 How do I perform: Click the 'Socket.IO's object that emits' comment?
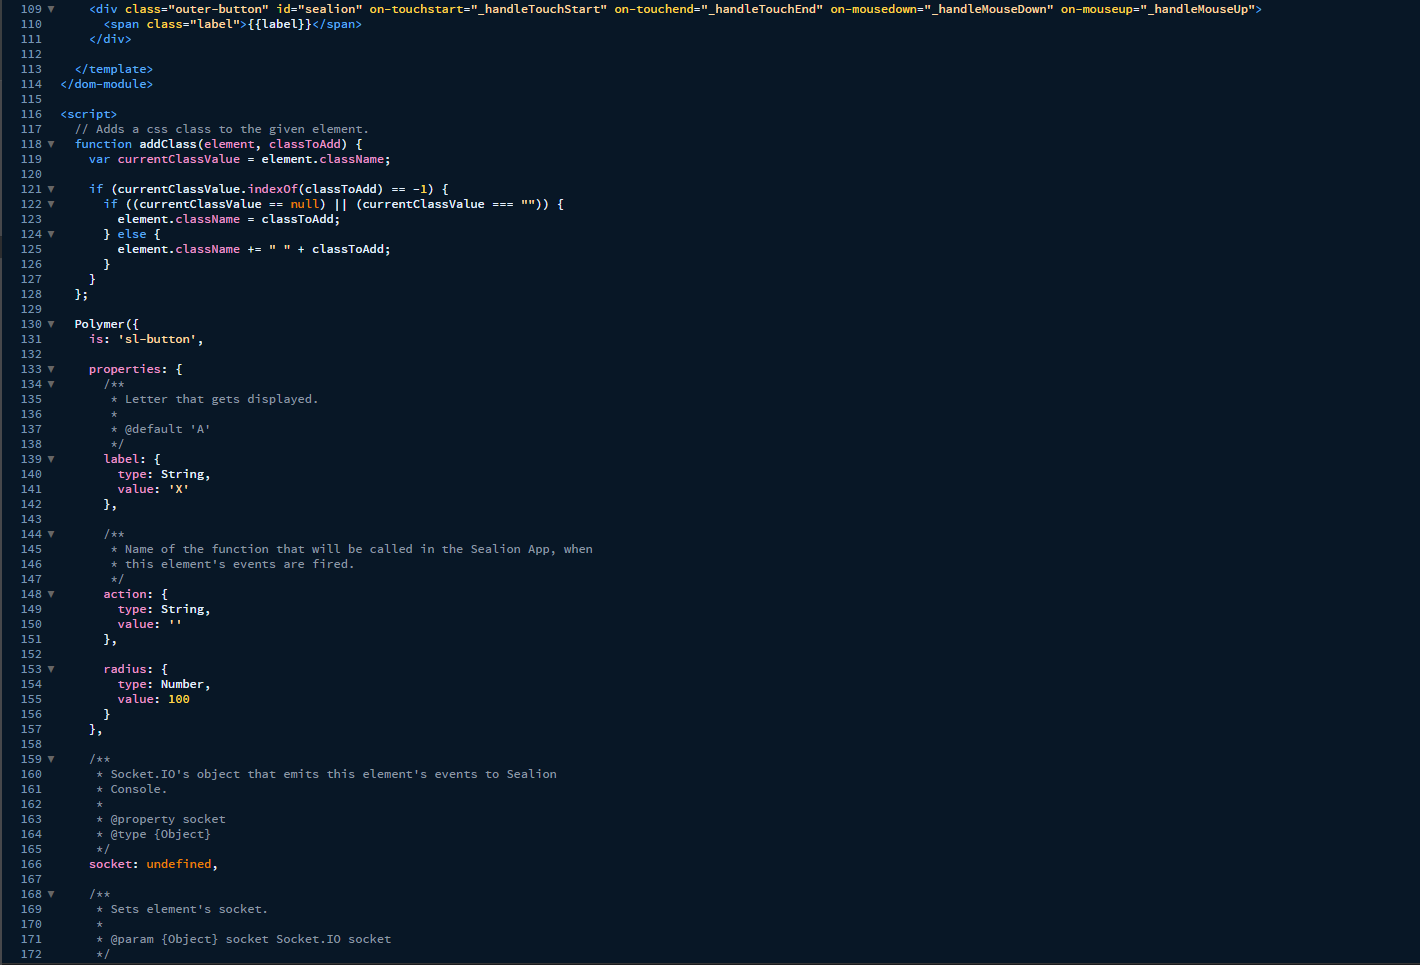click(x=327, y=774)
